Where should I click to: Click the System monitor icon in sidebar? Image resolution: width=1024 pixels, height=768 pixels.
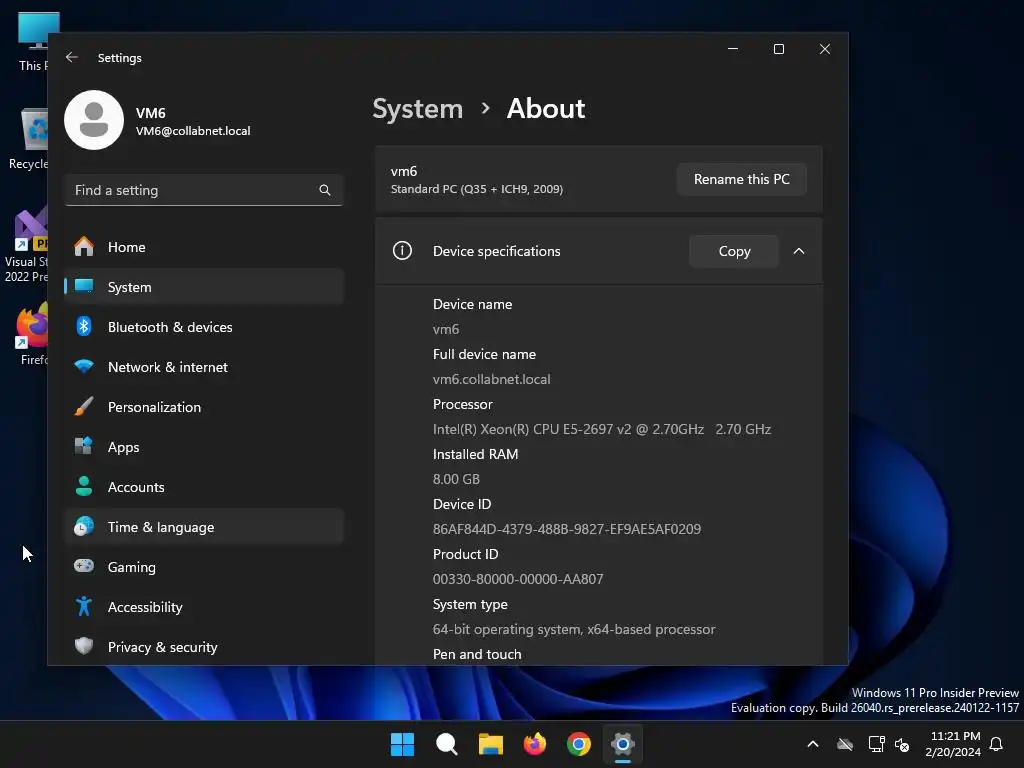click(x=84, y=287)
